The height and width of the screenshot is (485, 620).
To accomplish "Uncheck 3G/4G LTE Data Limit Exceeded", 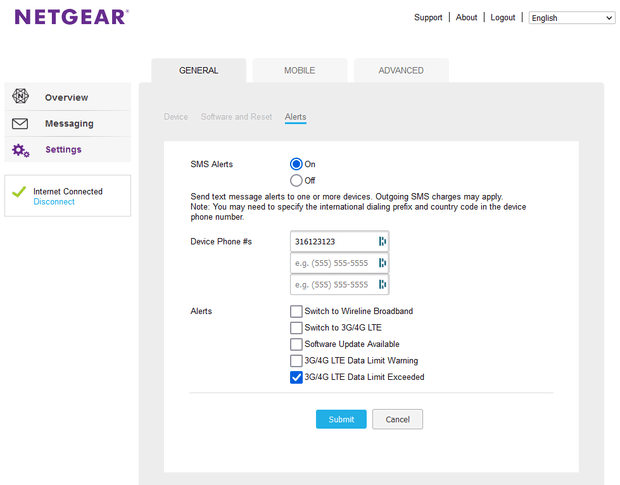I will tap(296, 377).
